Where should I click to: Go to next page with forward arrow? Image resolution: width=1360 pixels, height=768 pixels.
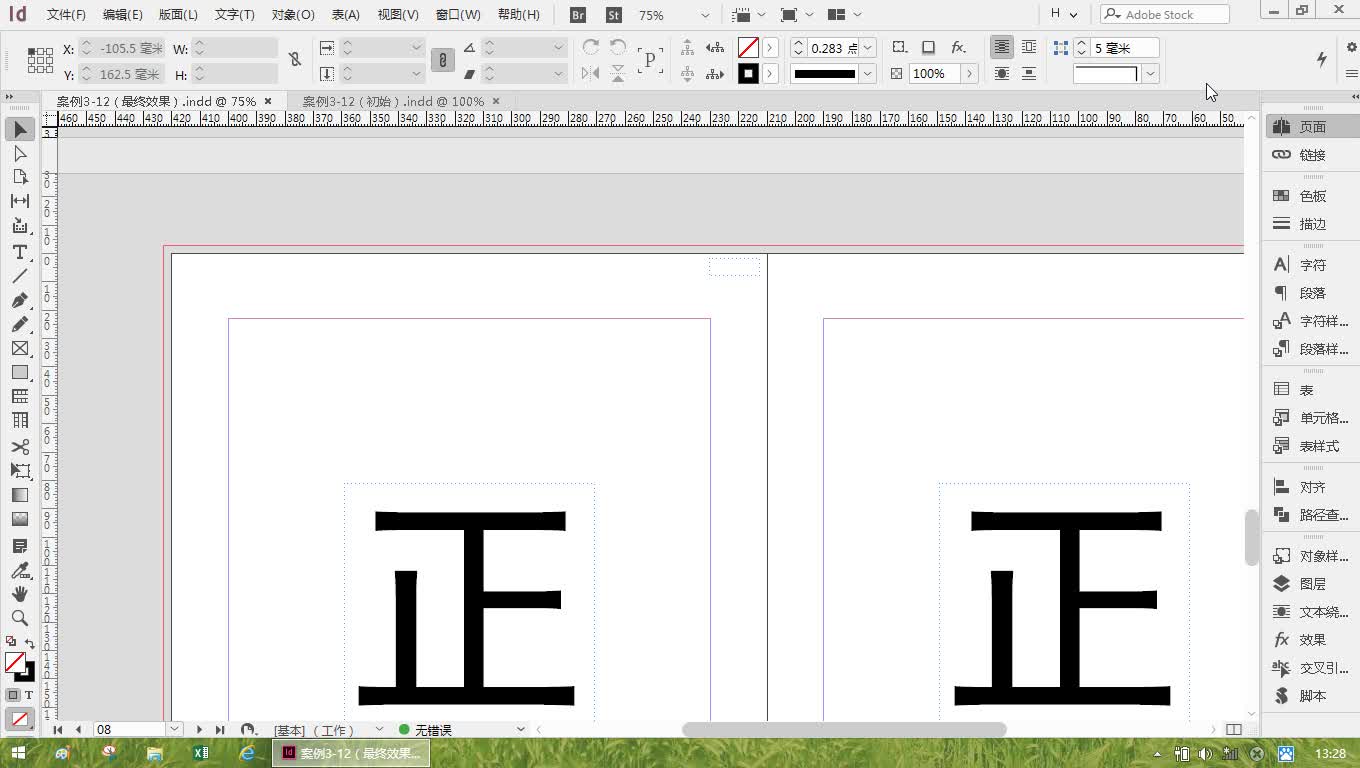(x=199, y=729)
